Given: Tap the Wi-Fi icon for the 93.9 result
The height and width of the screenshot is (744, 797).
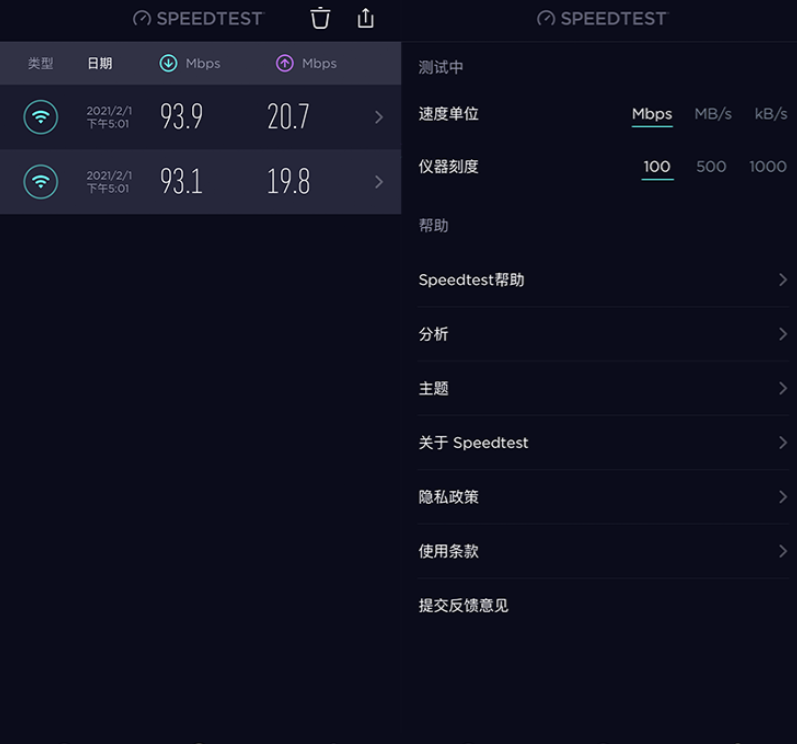Looking at the screenshot, I should click(x=41, y=117).
